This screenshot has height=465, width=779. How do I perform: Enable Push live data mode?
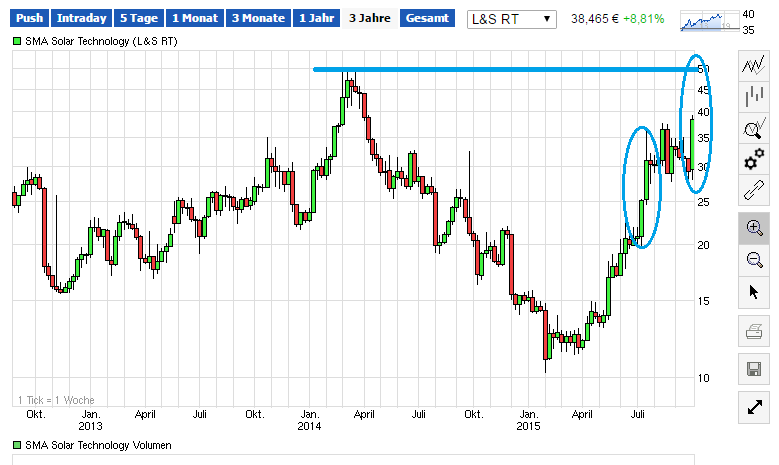tap(29, 18)
